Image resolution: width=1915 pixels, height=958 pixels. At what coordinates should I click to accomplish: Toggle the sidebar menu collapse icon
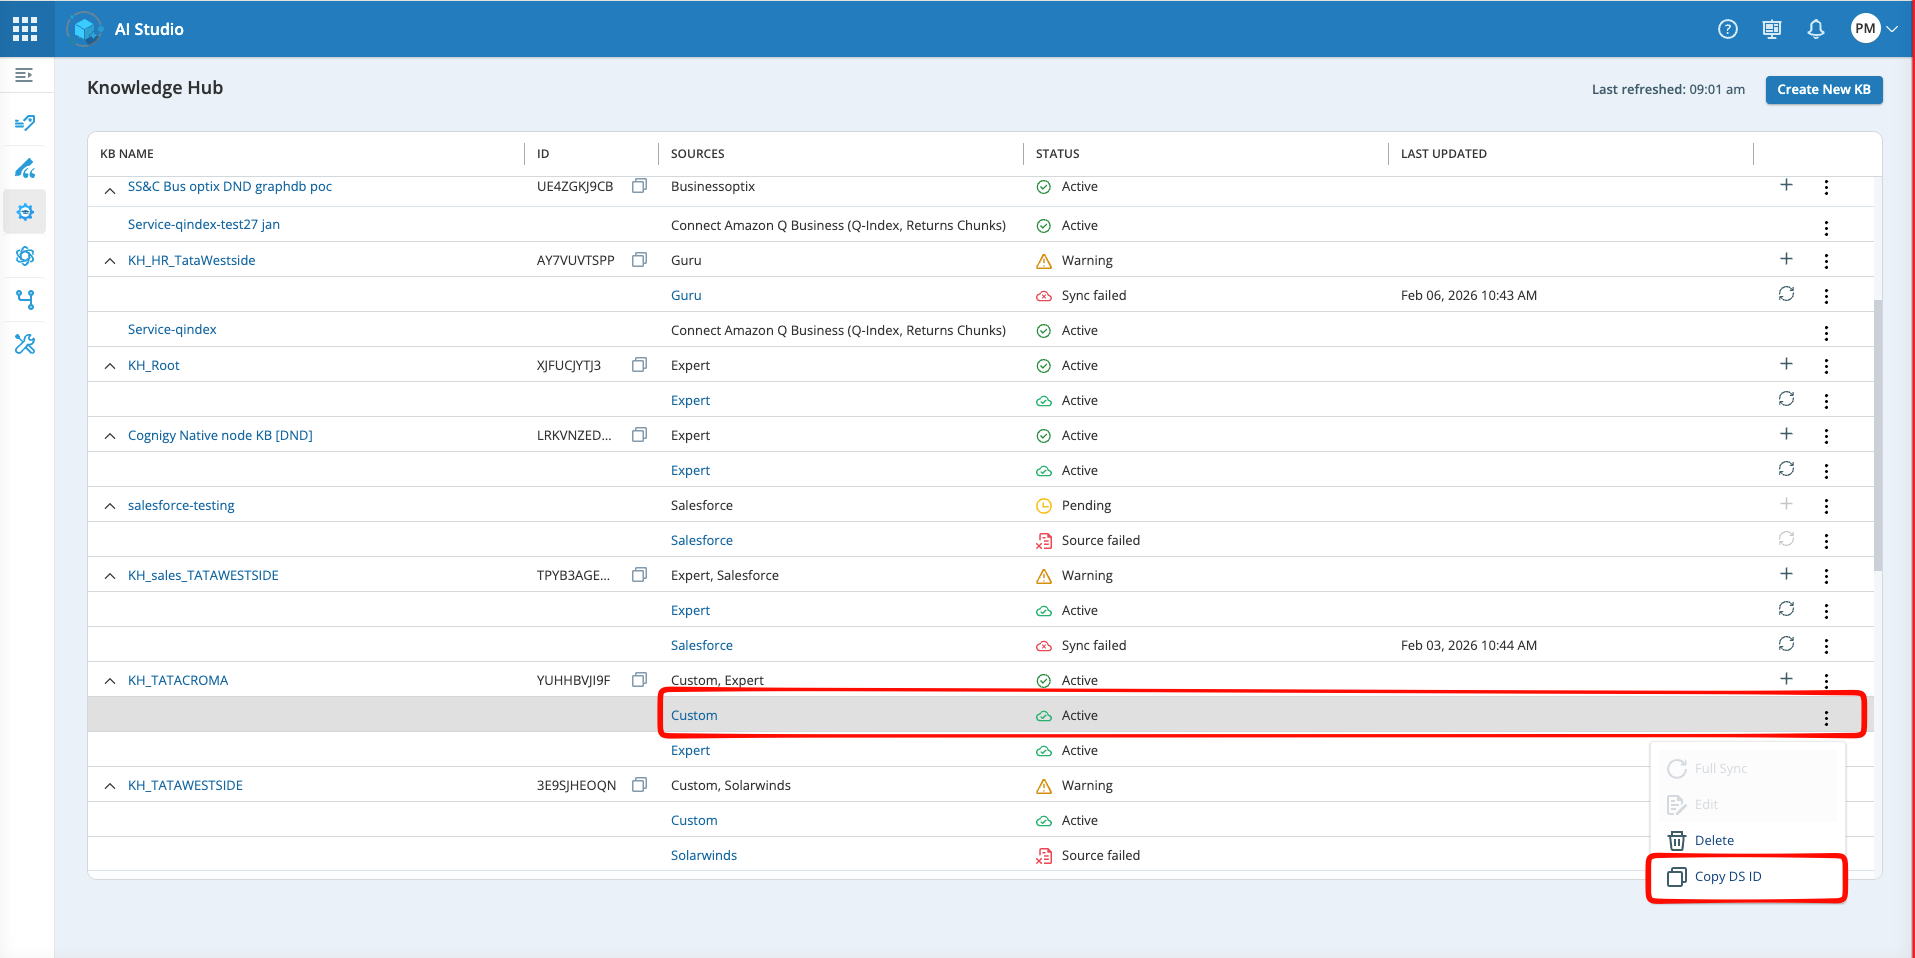pyautogui.click(x=25, y=75)
